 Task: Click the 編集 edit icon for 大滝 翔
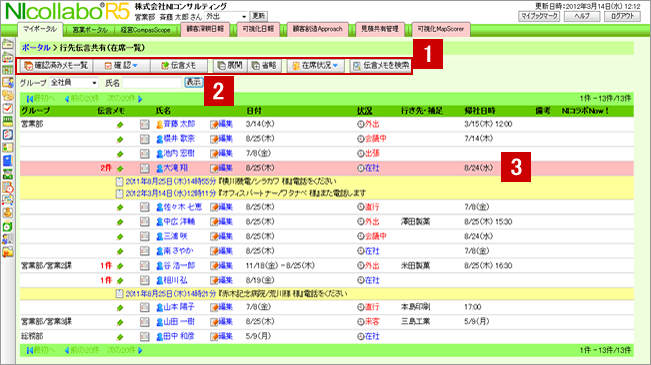[x=221, y=168]
